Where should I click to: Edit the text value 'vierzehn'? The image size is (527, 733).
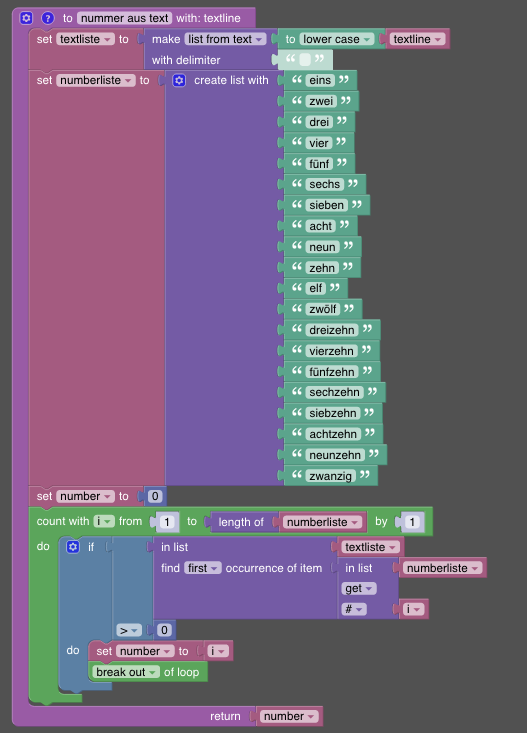click(x=332, y=351)
